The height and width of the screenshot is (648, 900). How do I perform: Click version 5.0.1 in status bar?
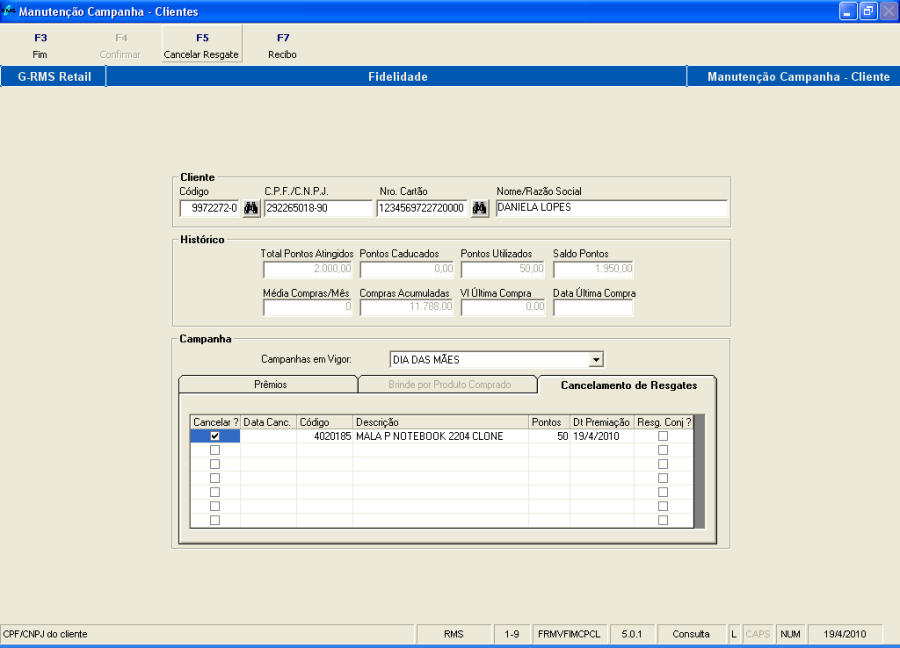[x=631, y=634]
